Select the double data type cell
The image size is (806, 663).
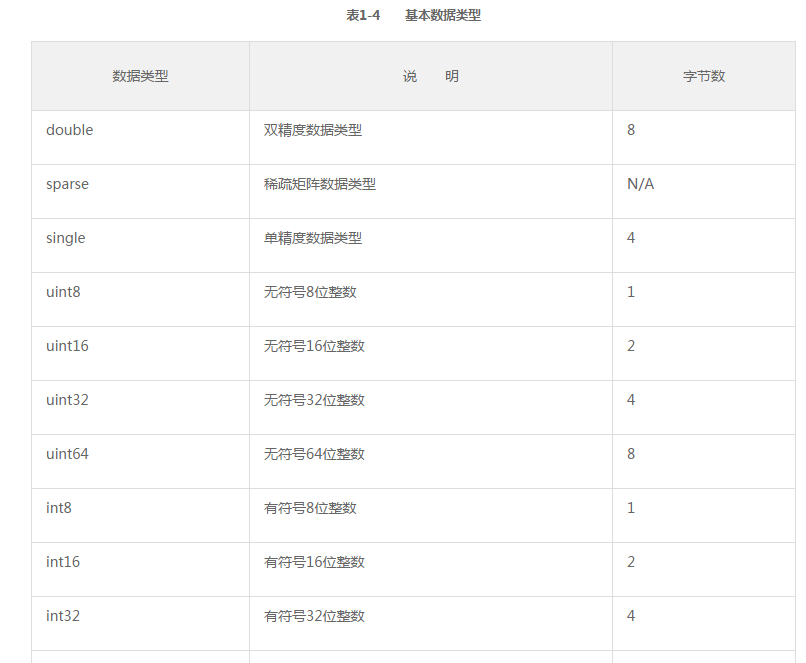(x=140, y=138)
